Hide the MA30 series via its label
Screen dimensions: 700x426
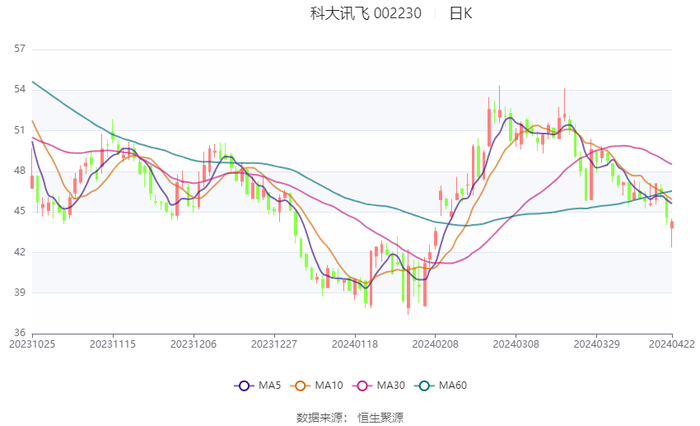click(x=390, y=386)
